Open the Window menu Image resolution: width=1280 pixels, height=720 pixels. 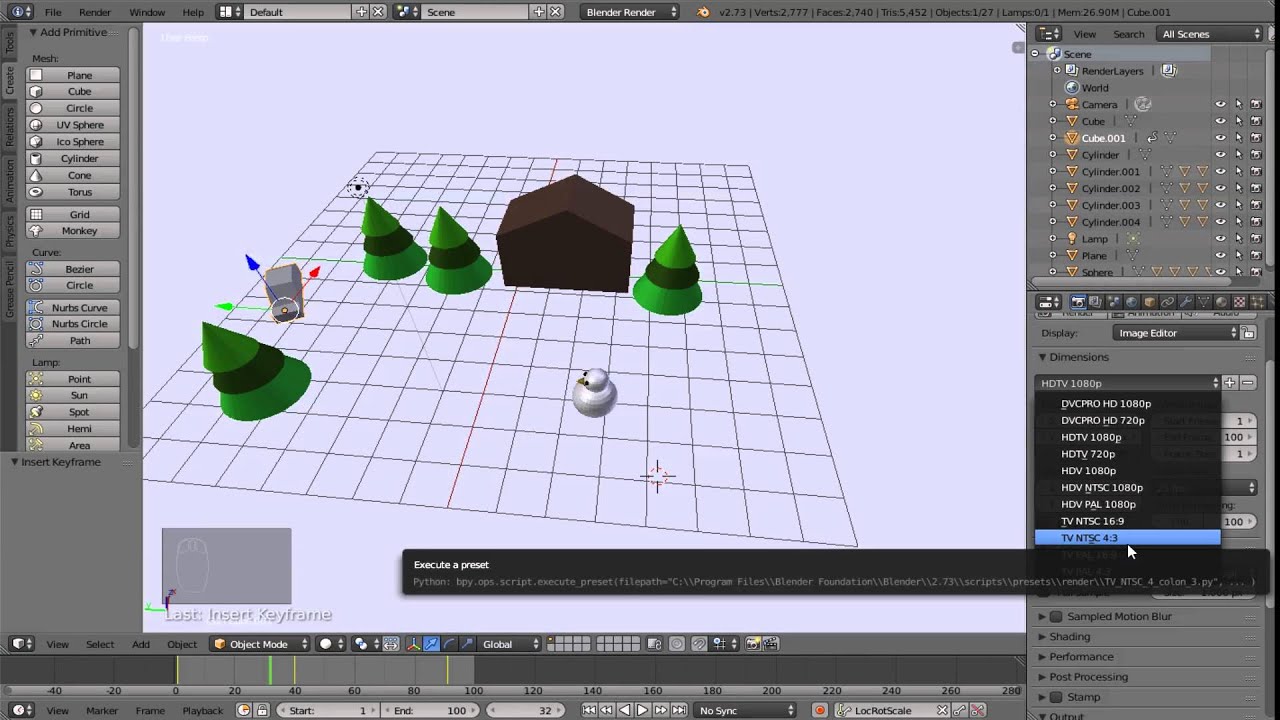[x=147, y=12]
